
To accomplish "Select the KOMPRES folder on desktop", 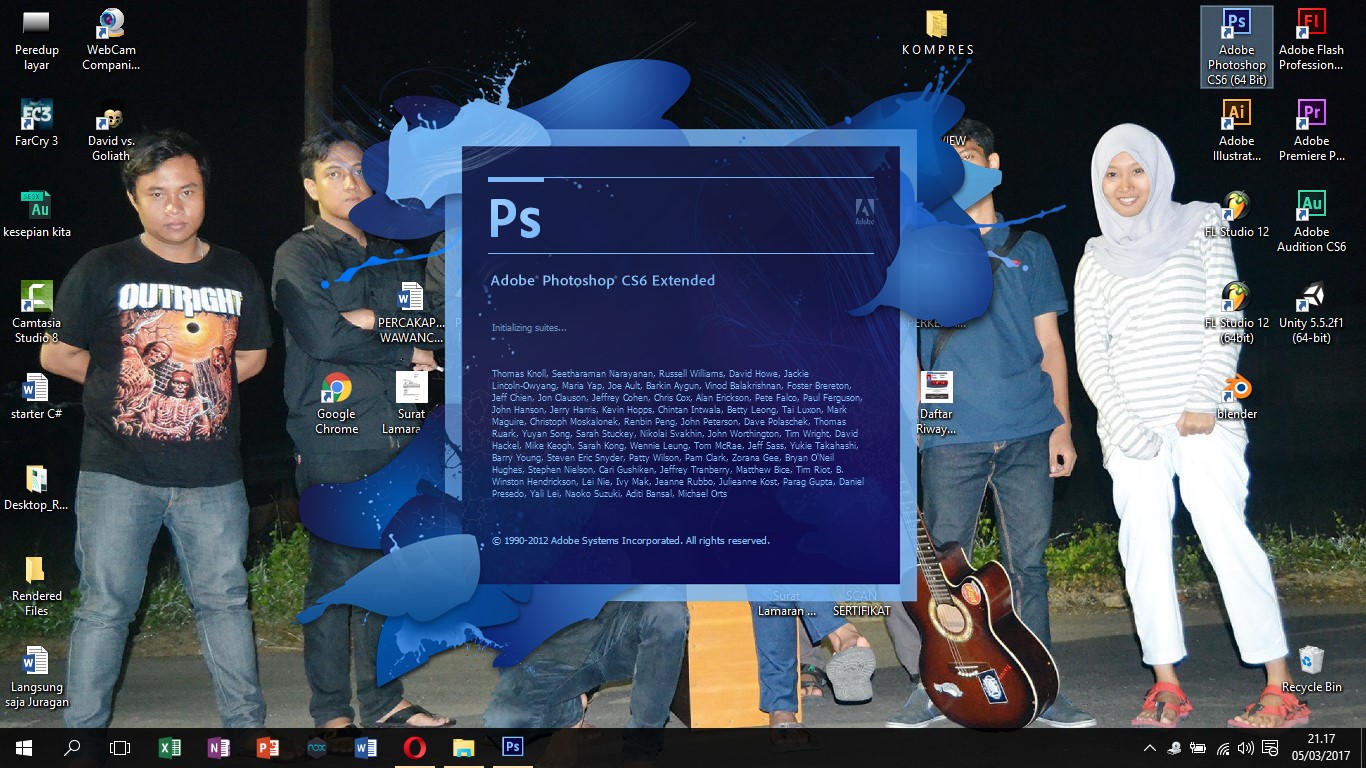I will (x=937, y=33).
